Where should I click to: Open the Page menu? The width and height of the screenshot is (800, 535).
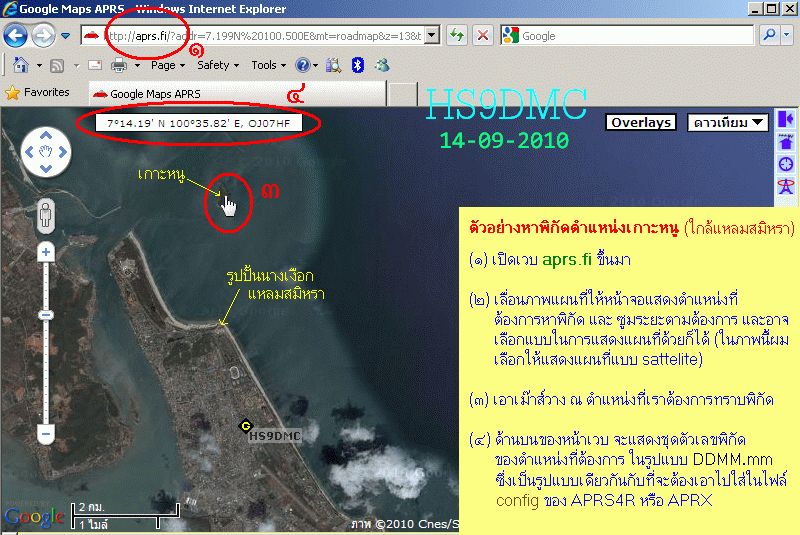pos(167,65)
